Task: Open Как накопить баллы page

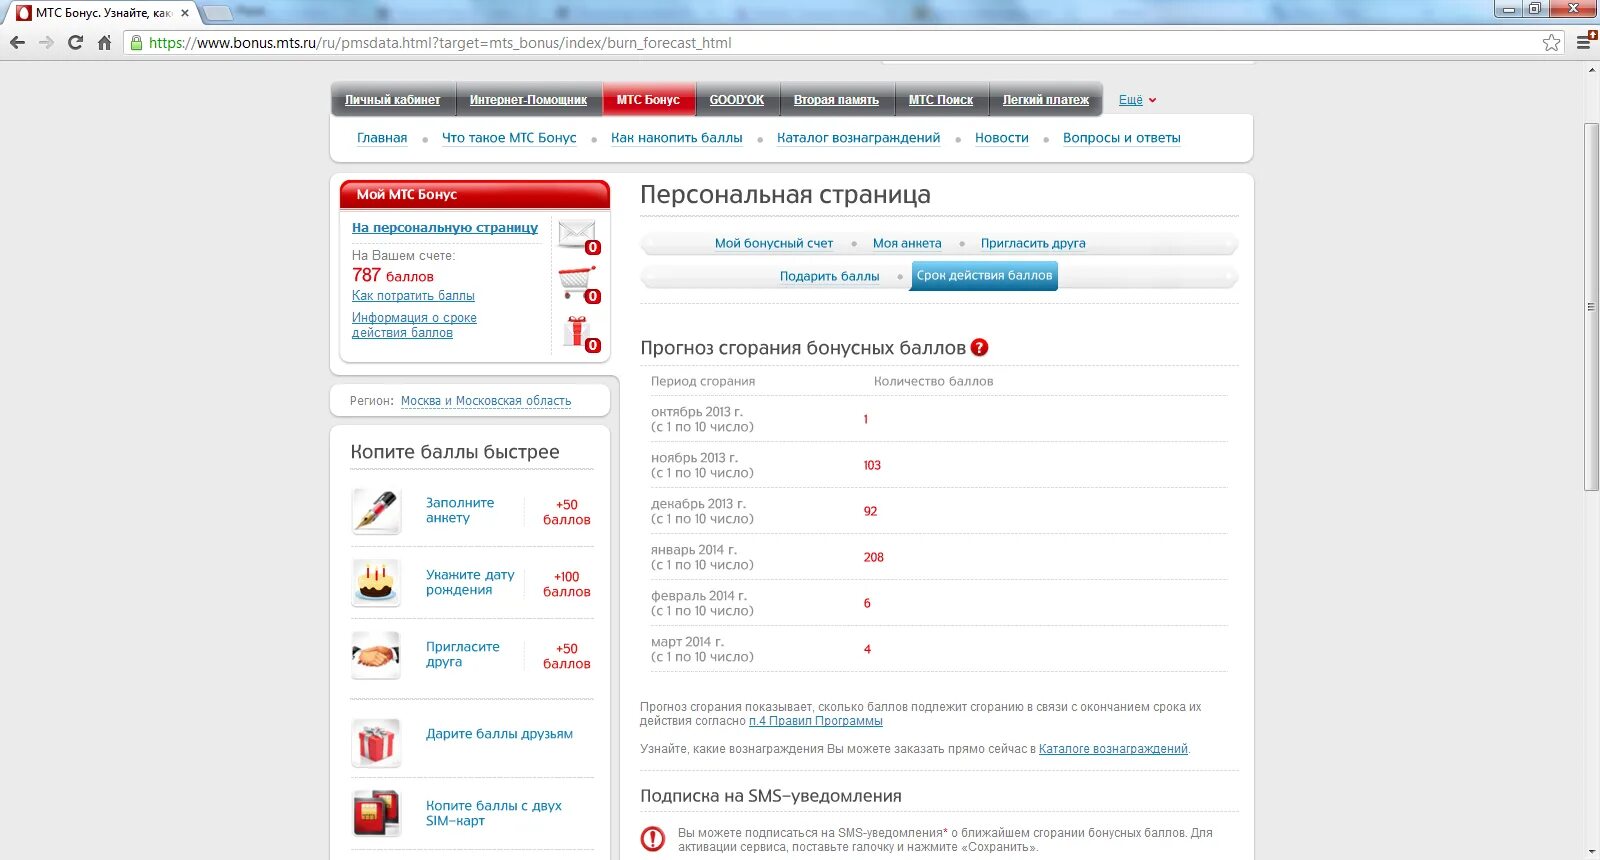Action: [677, 138]
